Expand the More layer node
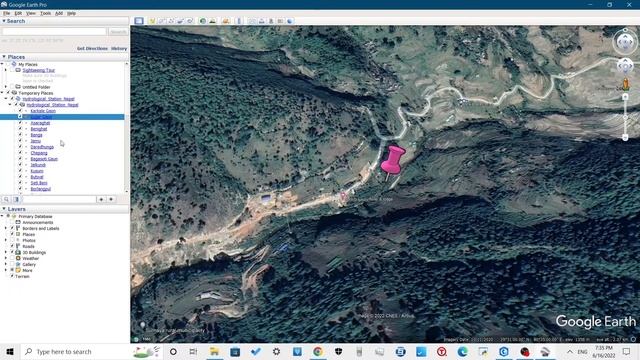The width and height of the screenshot is (640, 360). [x=6, y=270]
